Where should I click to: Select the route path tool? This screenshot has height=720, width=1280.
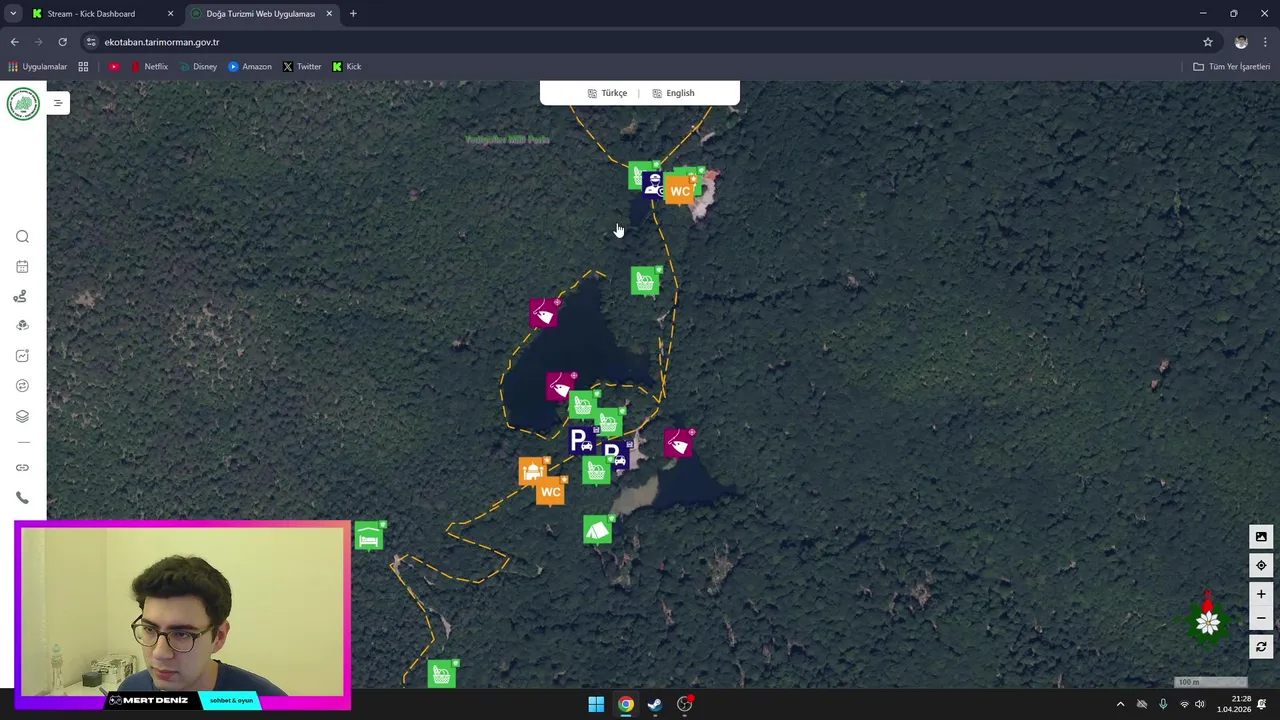[x=22, y=297]
